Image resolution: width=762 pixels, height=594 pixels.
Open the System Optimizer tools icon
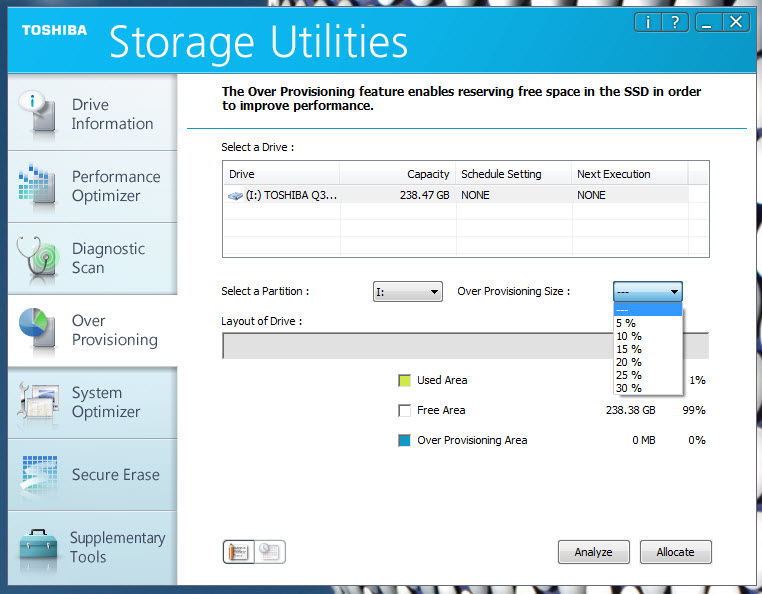coord(39,402)
